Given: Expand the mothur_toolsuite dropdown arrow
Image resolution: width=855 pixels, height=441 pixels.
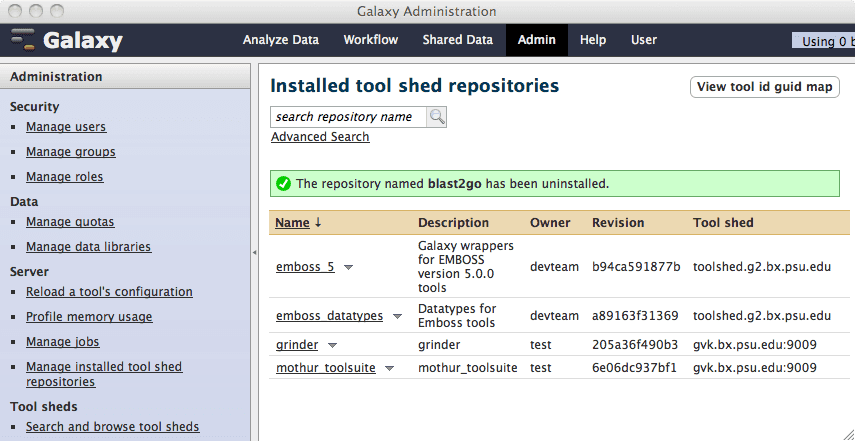Looking at the screenshot, I should [x=389, y=368].
